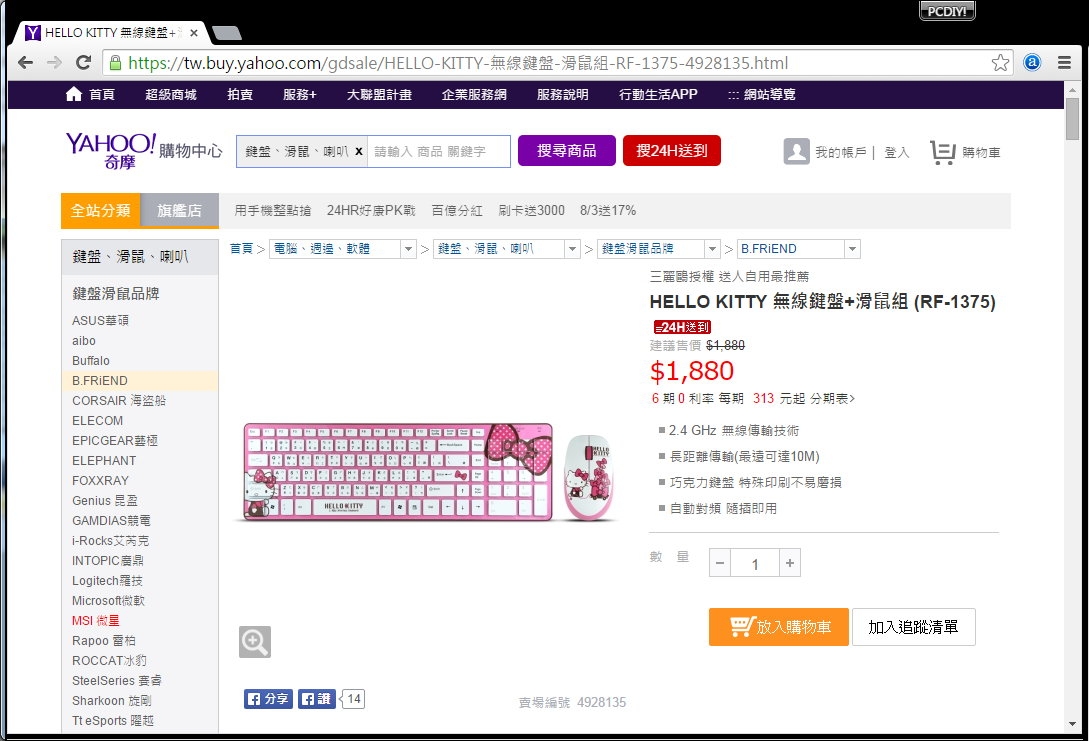Open 大聯盟計畫 in the top navigation
The height and width of the screenshot is (741, 1089).
pos(379,94)
